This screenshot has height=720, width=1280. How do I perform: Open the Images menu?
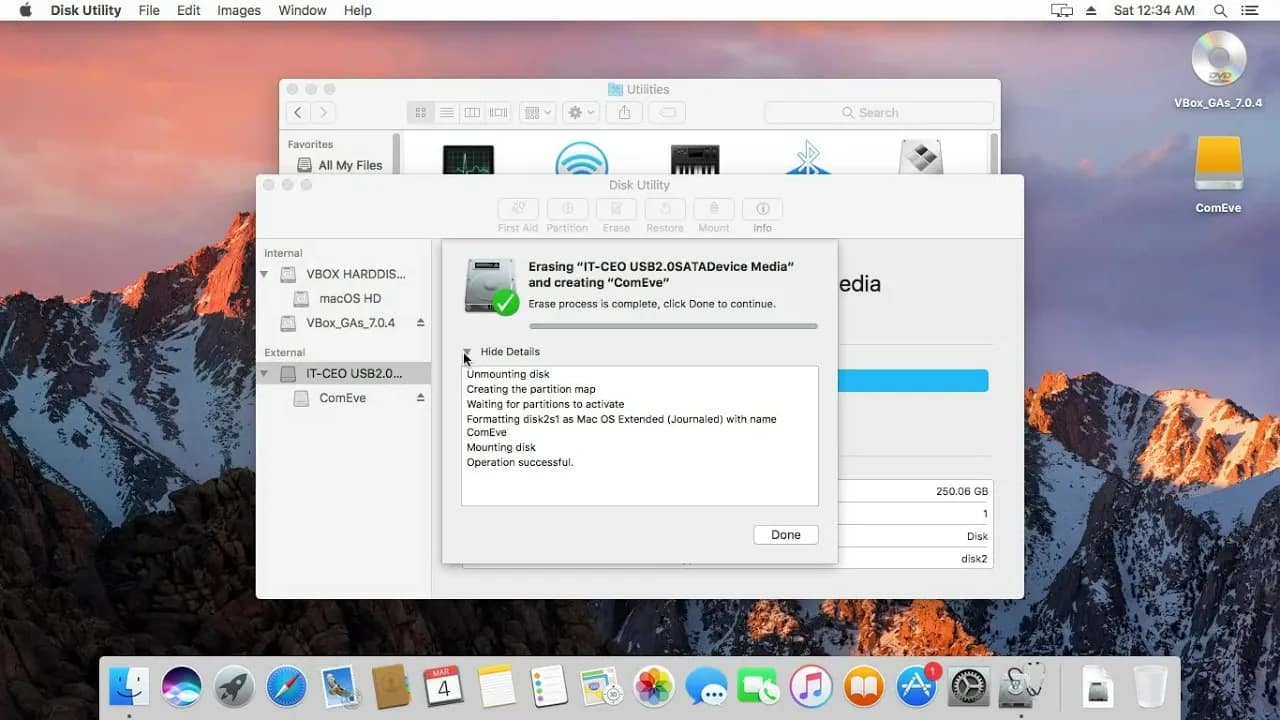tap(238, 10)
